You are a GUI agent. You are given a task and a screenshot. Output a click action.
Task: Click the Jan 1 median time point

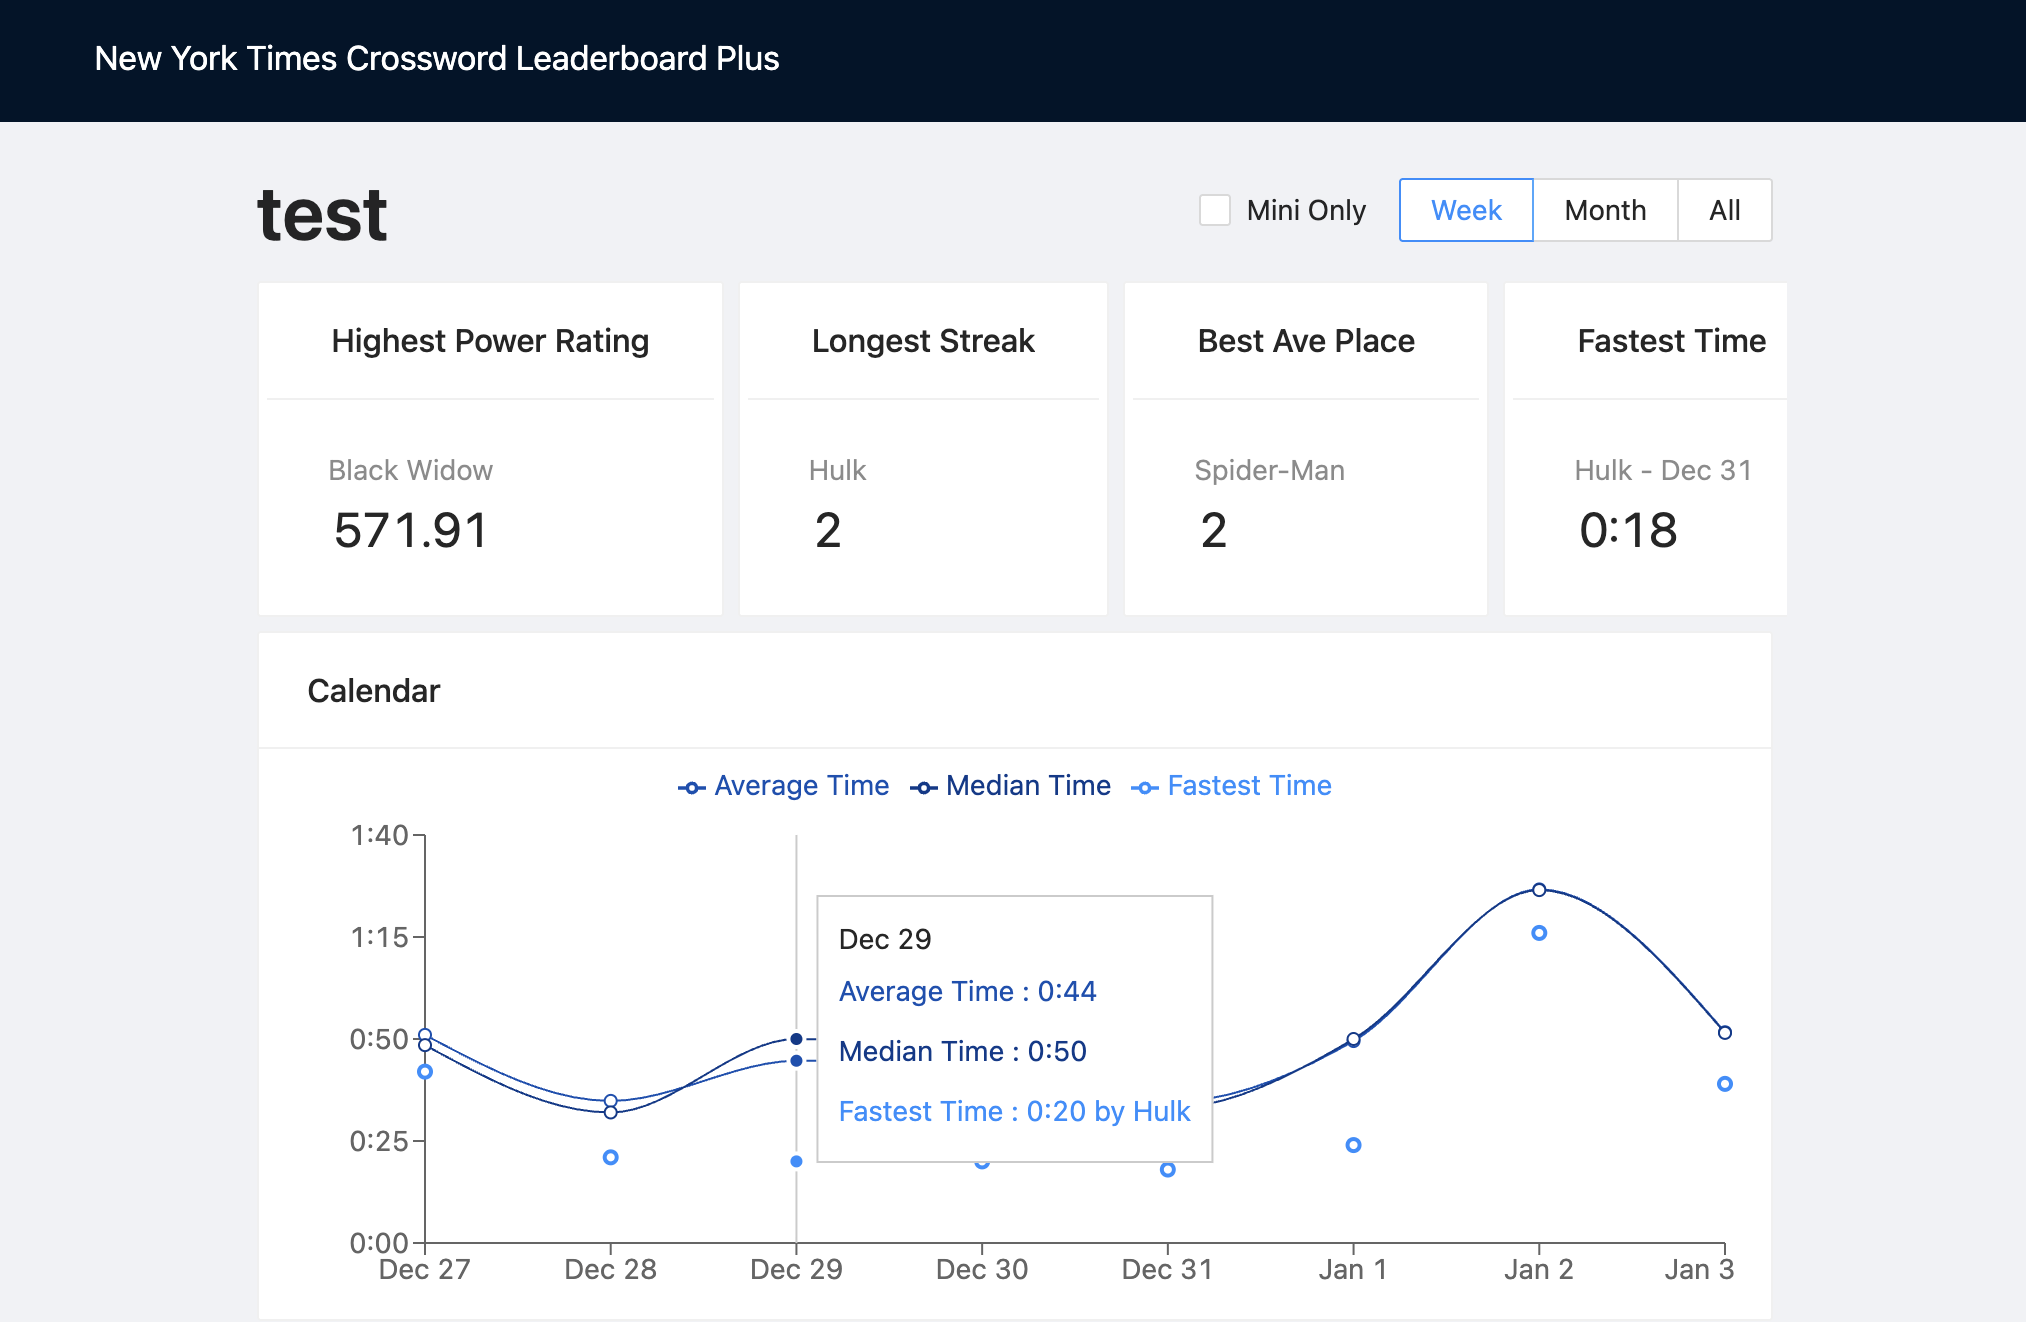(x=1353, y=1040)
